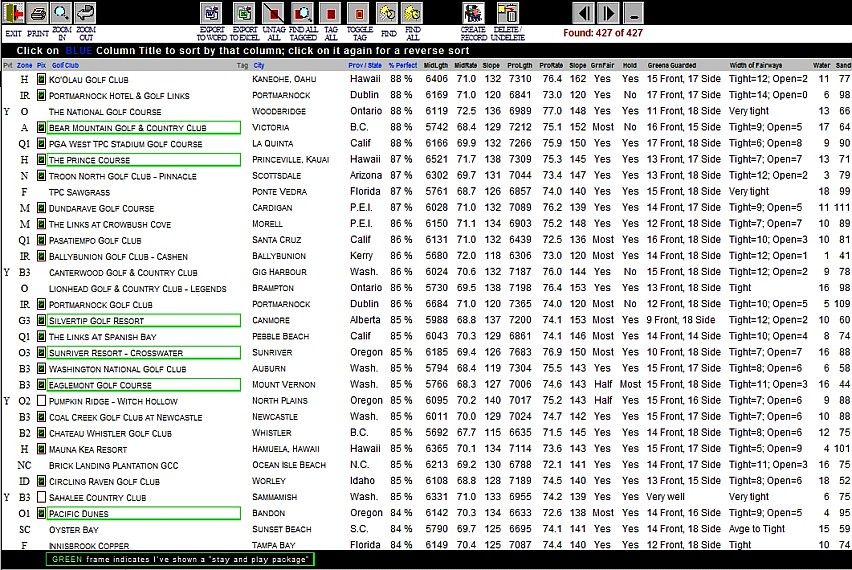Viewport: 852px width, 570px height.
Task: Click Coal Creek Golf Club at Newcastle
Action: pos(126,417)
